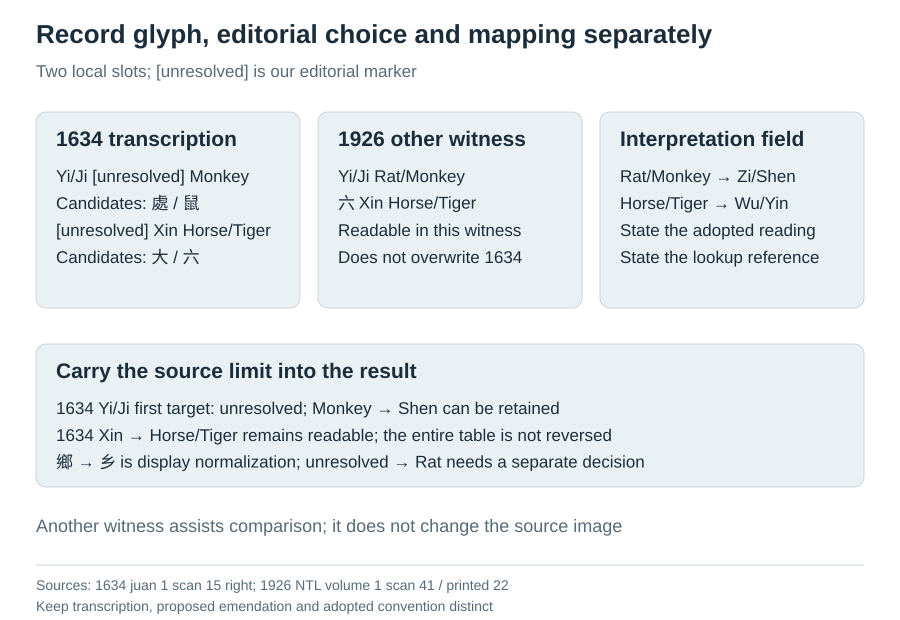Click the note 'Another witness assists comparison'
This screenshot has height=620, width=900.
329,526
